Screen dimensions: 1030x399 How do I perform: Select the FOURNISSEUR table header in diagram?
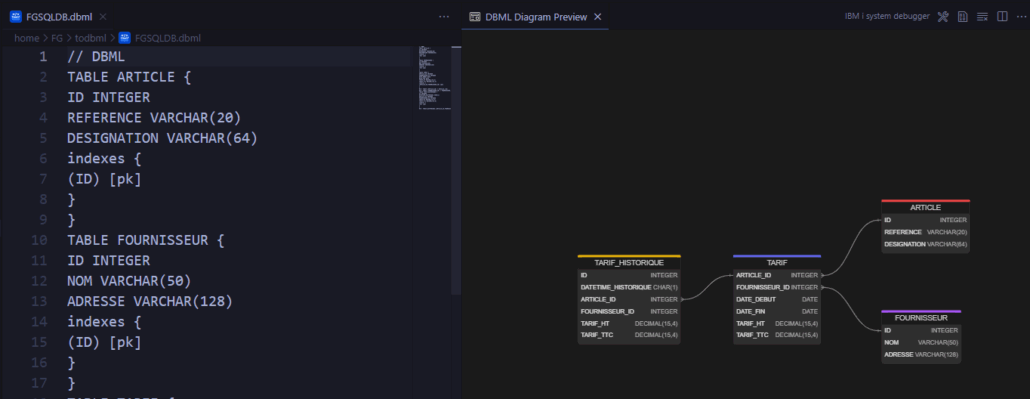(x=921, y=317)
